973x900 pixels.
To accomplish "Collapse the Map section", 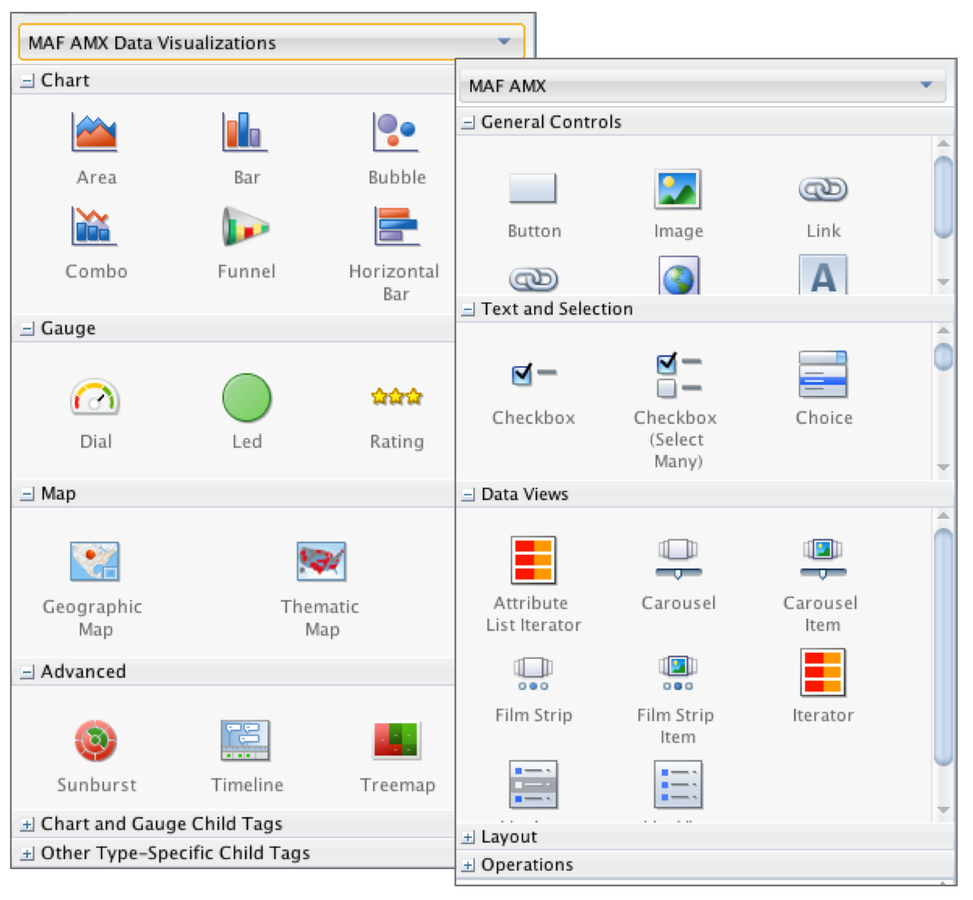I will point(27,494).
